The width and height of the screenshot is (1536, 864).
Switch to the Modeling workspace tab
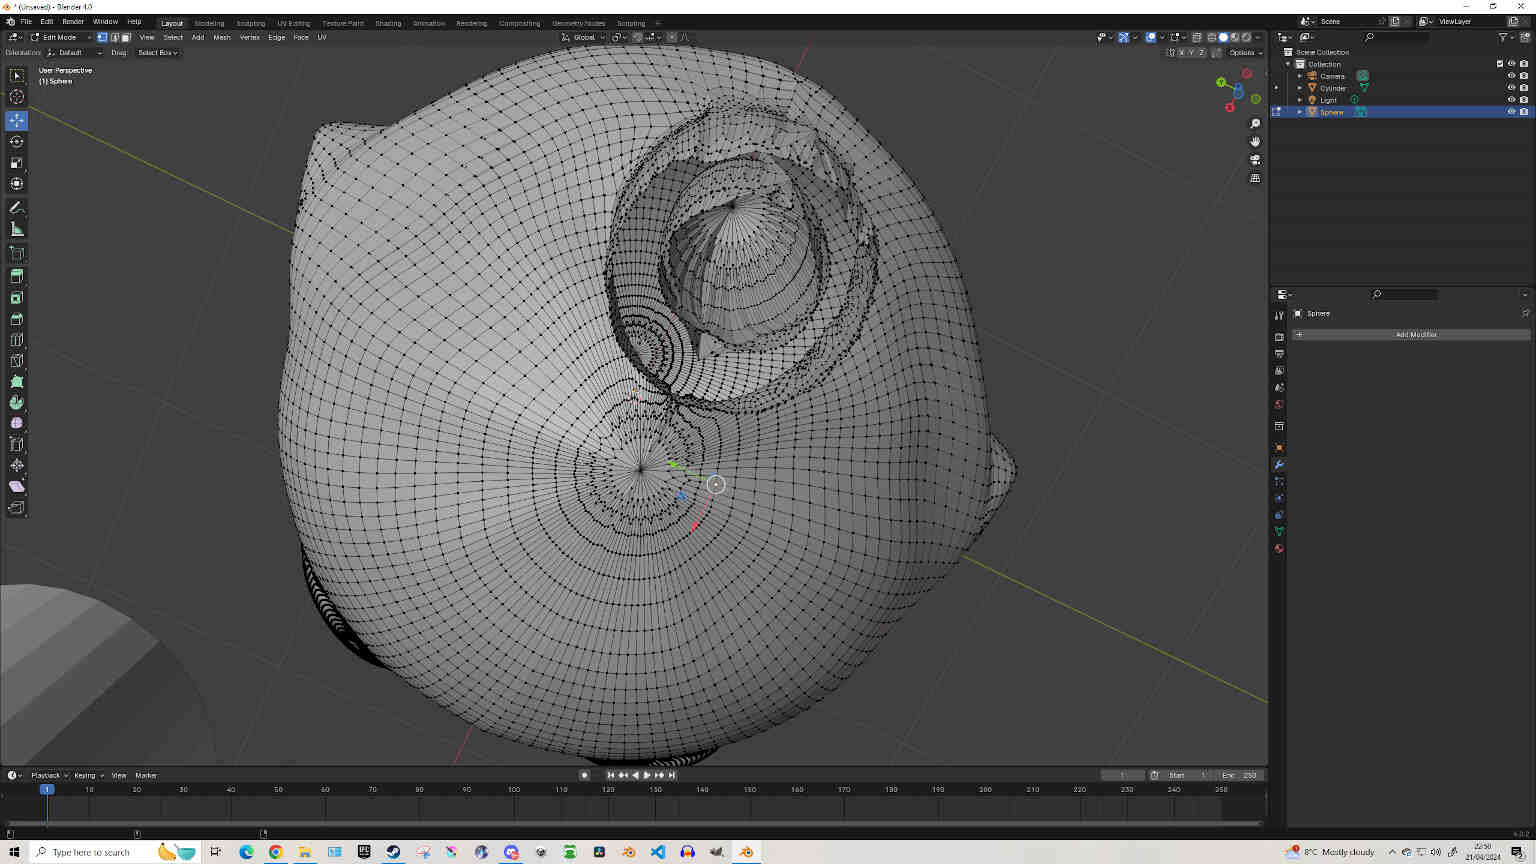[x=209, y=23]
